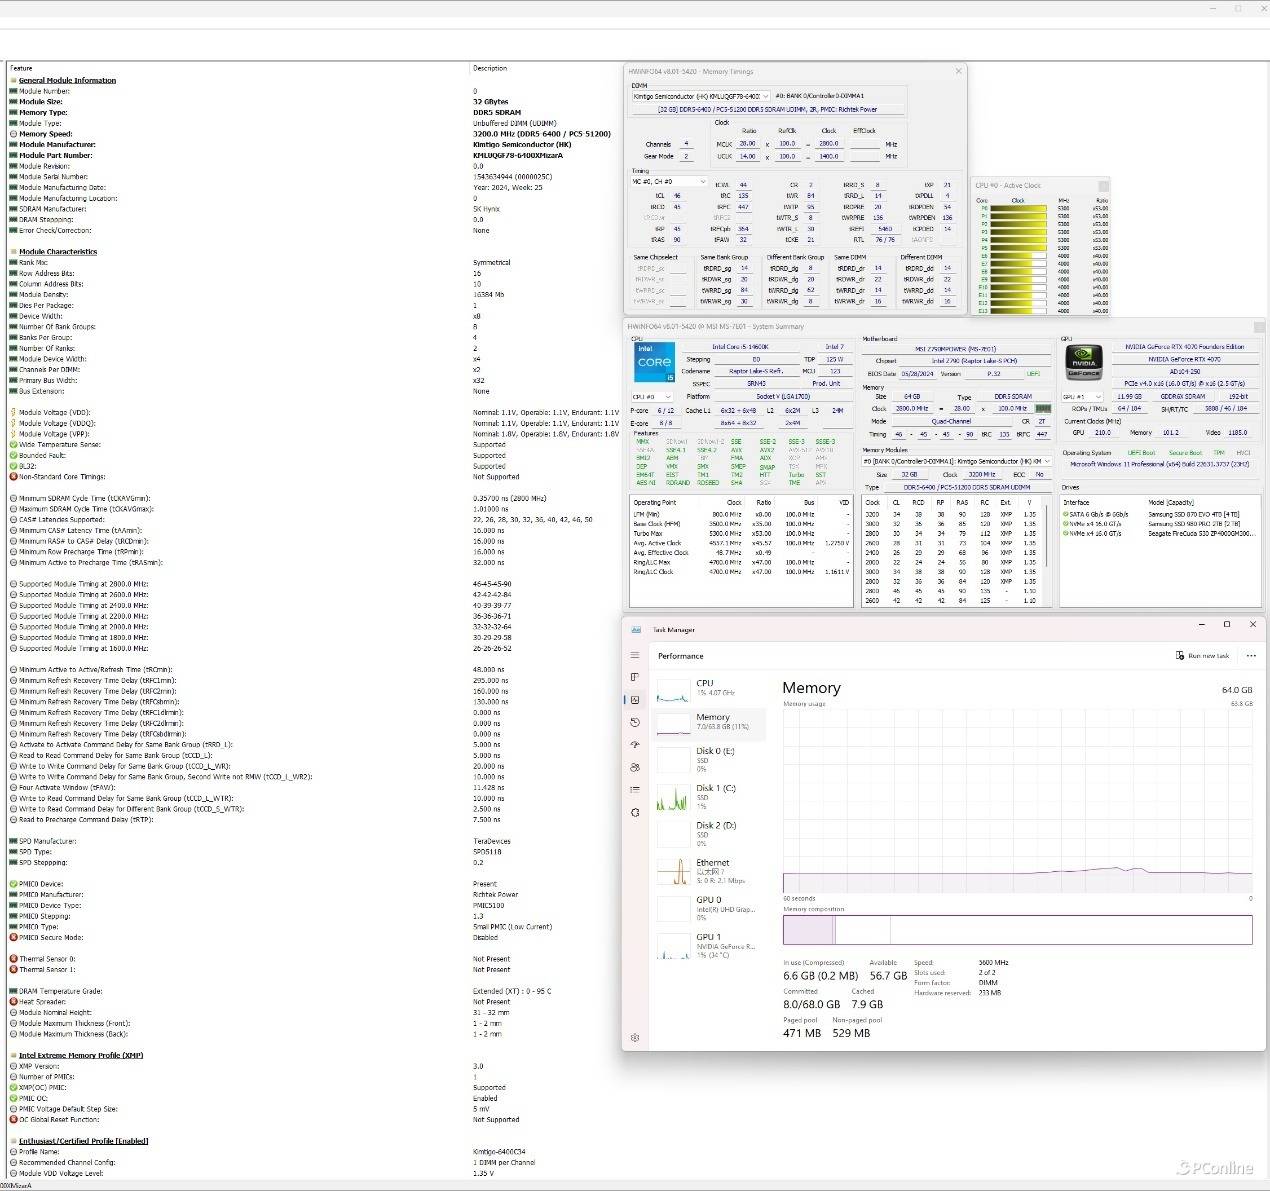1270x1191 pixels.
Task: Click Intel Core i5-14600K name field
Action: click(x=739, y=347)
